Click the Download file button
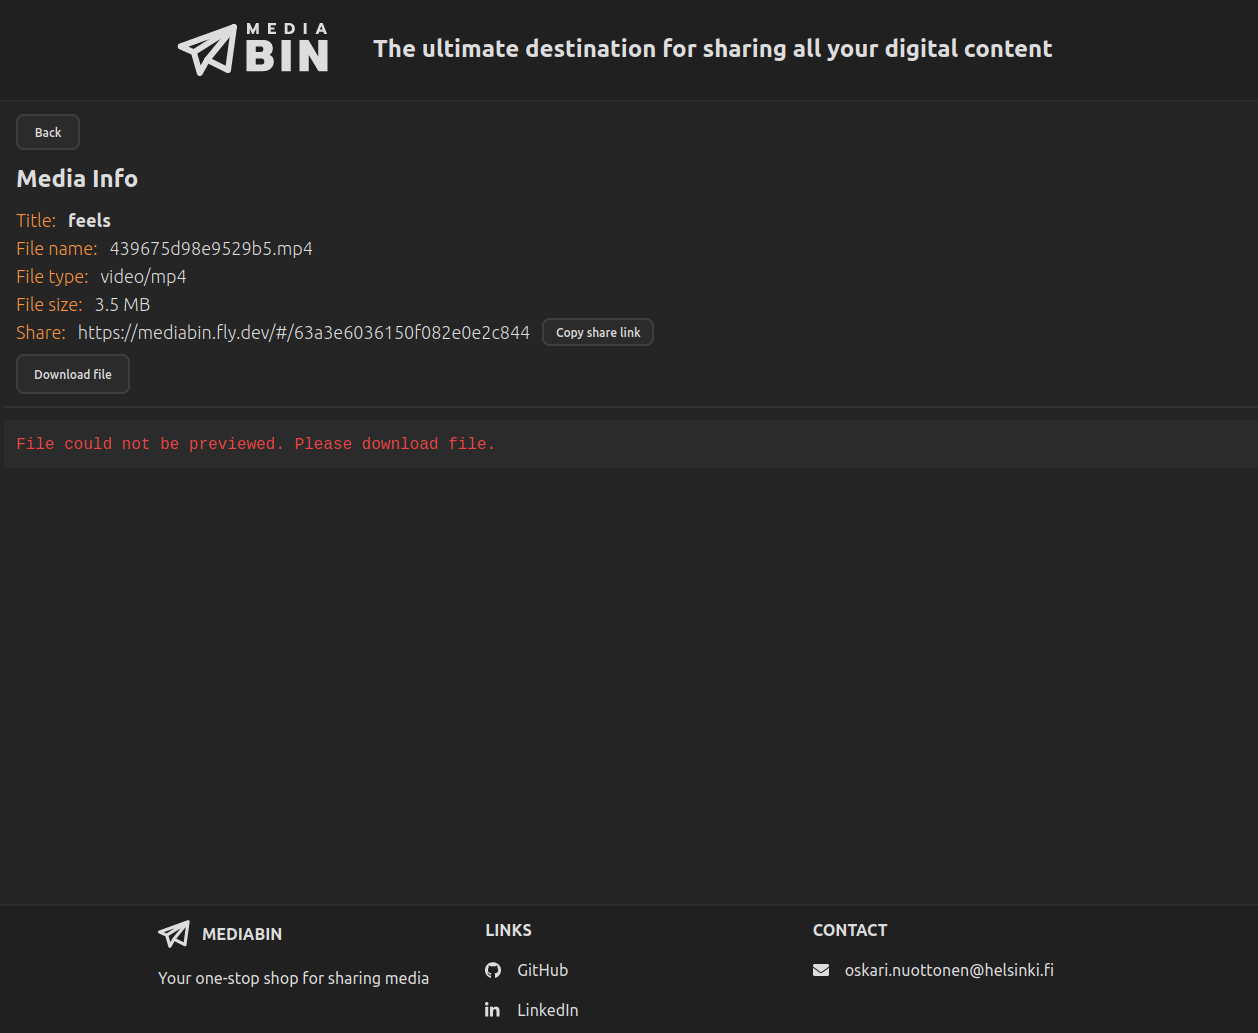 72,373
